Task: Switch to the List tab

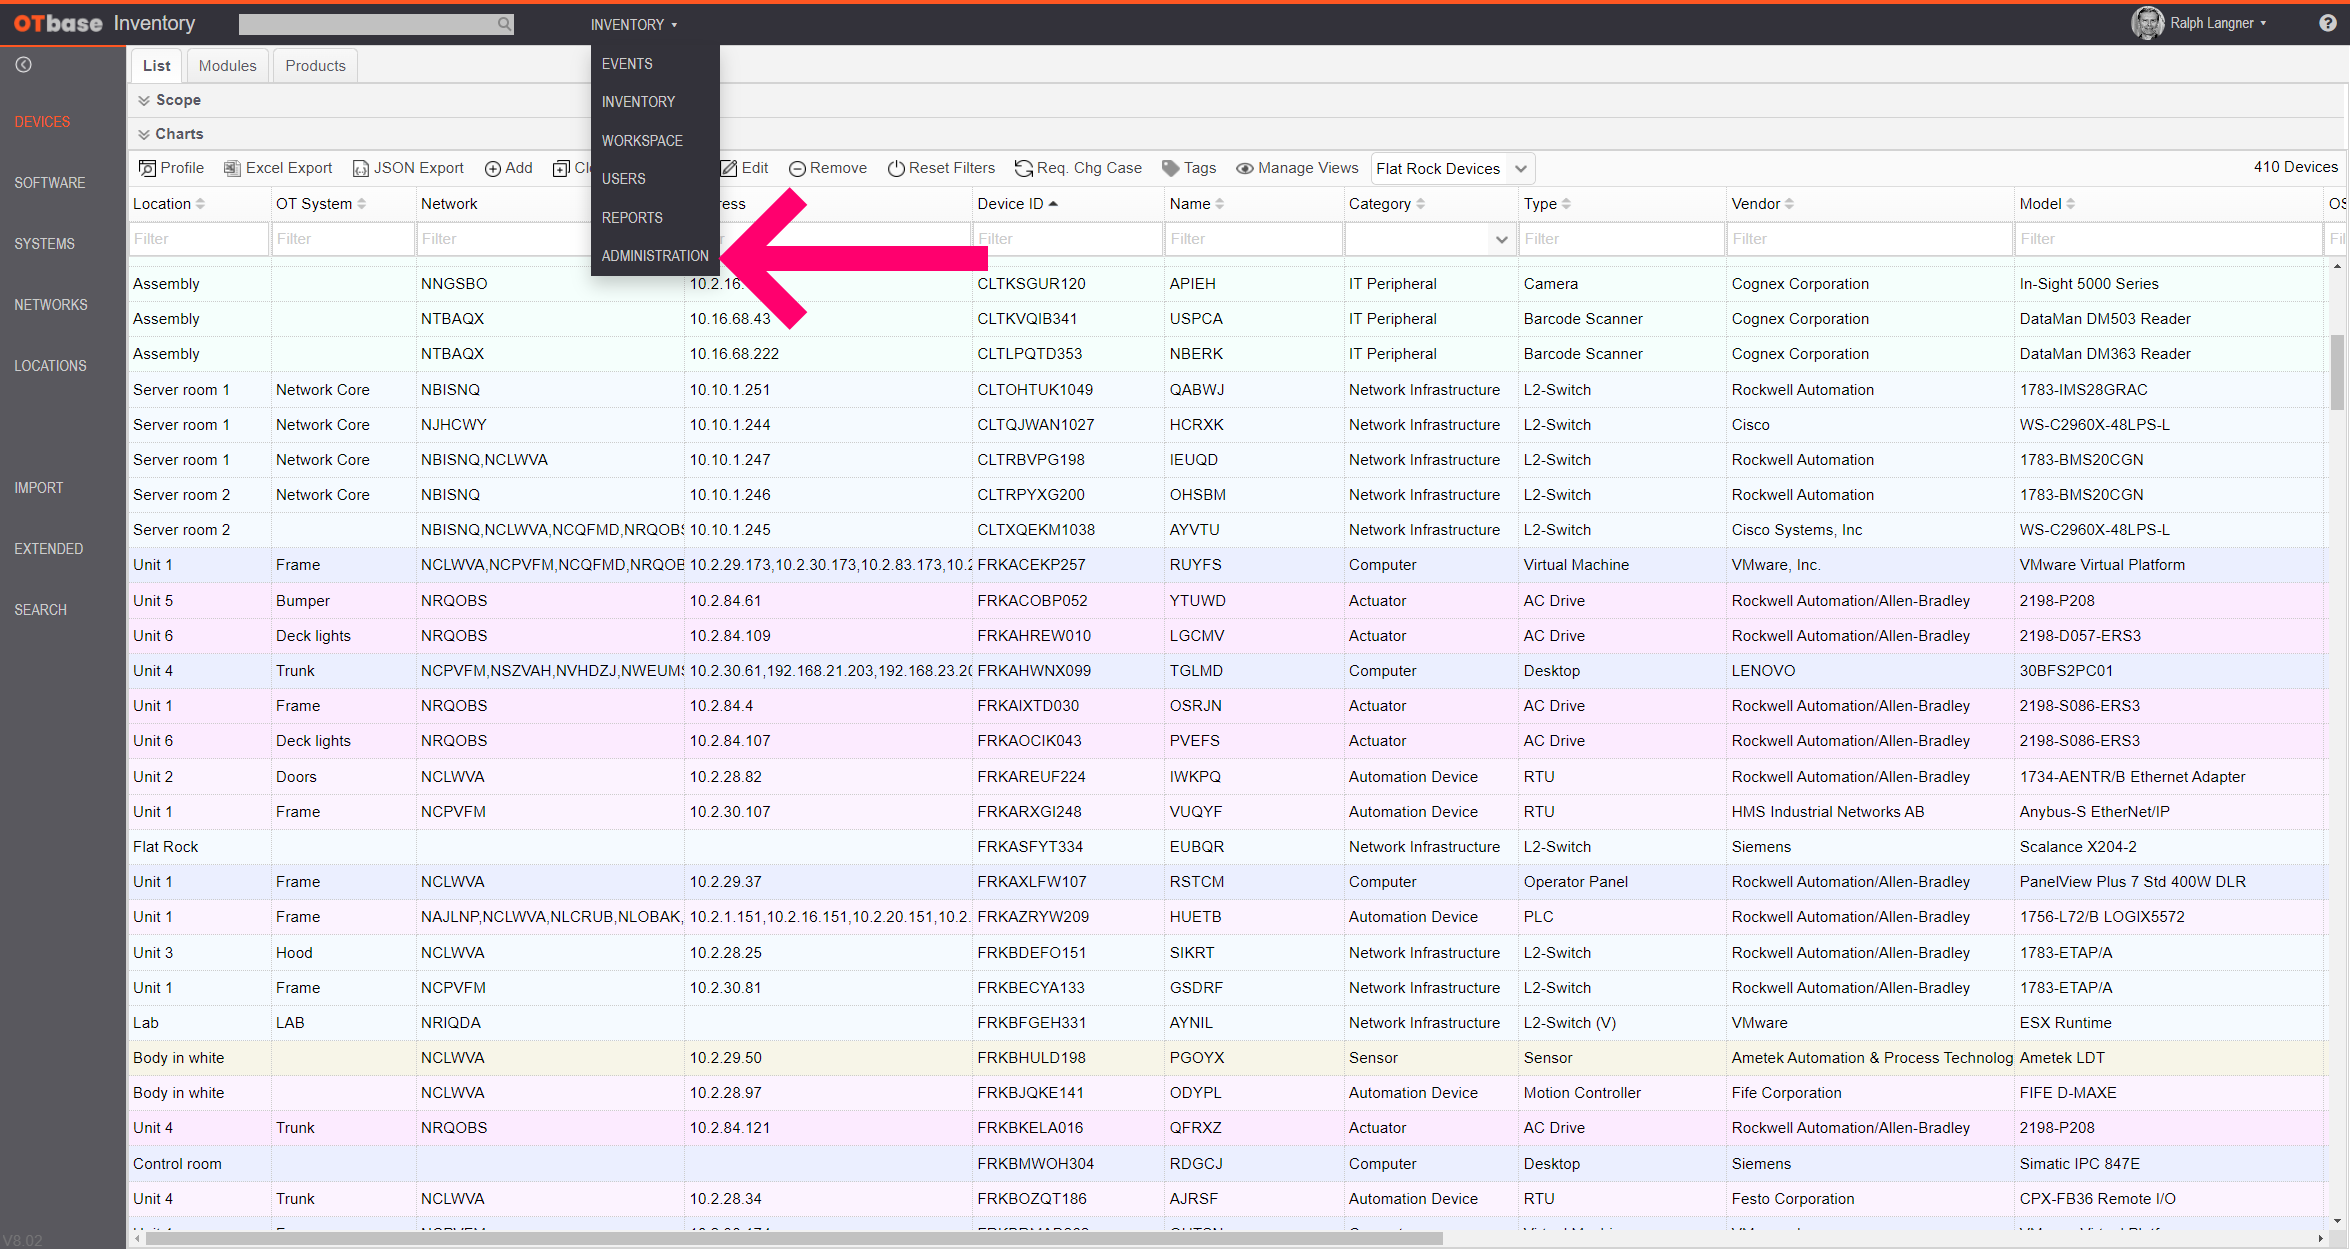Action: [156, 66]
